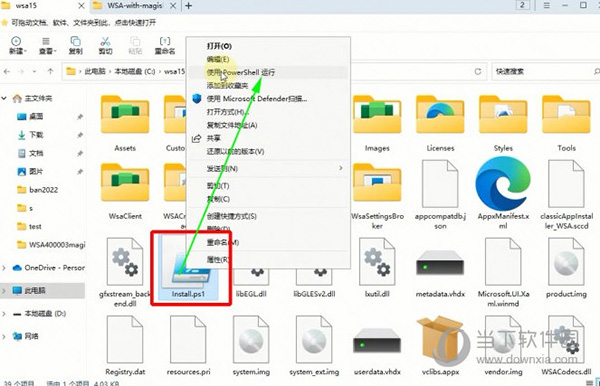Click 本地磁盘 (C:) in the address breadcrumb
This screenshot has width=600, height=386.
pos(135,72)
